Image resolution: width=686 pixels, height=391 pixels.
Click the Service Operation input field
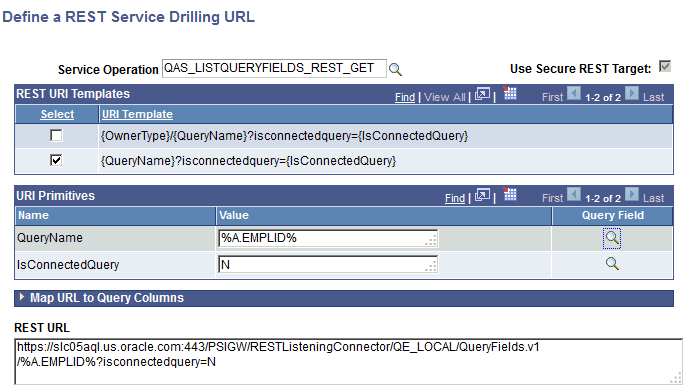(x=274, y=69)
